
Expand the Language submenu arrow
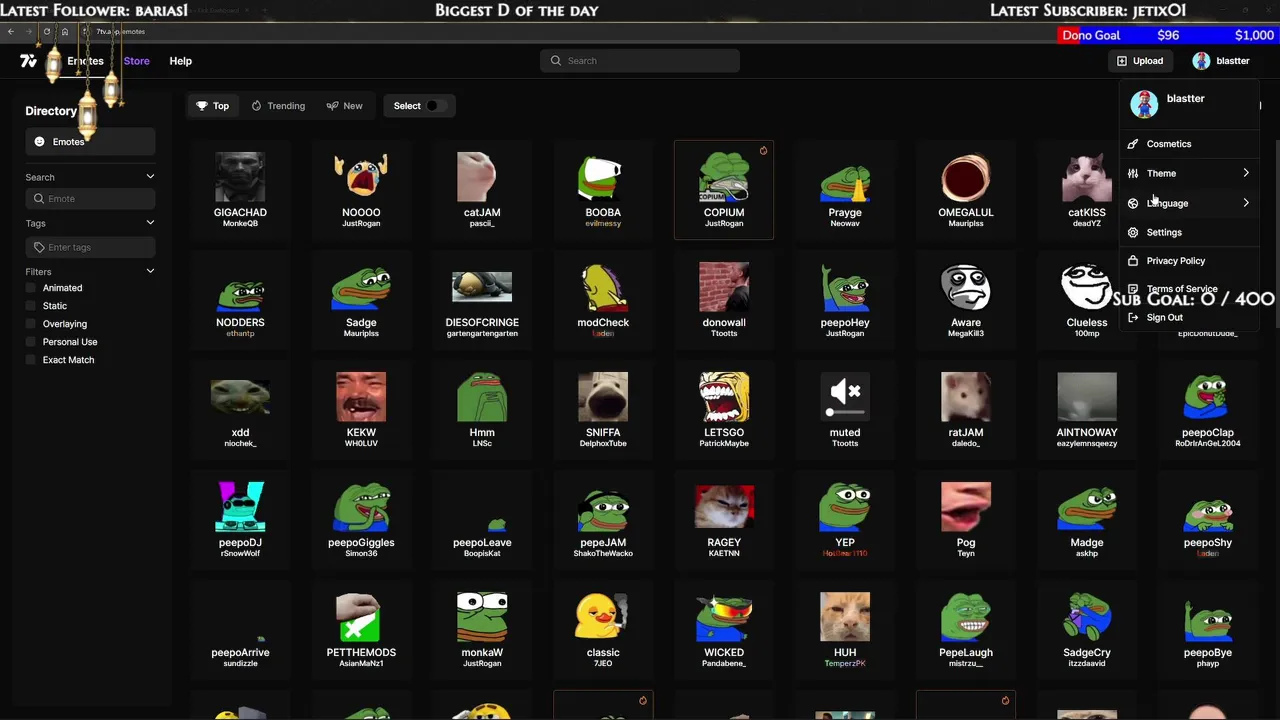tap(1246, 203)
